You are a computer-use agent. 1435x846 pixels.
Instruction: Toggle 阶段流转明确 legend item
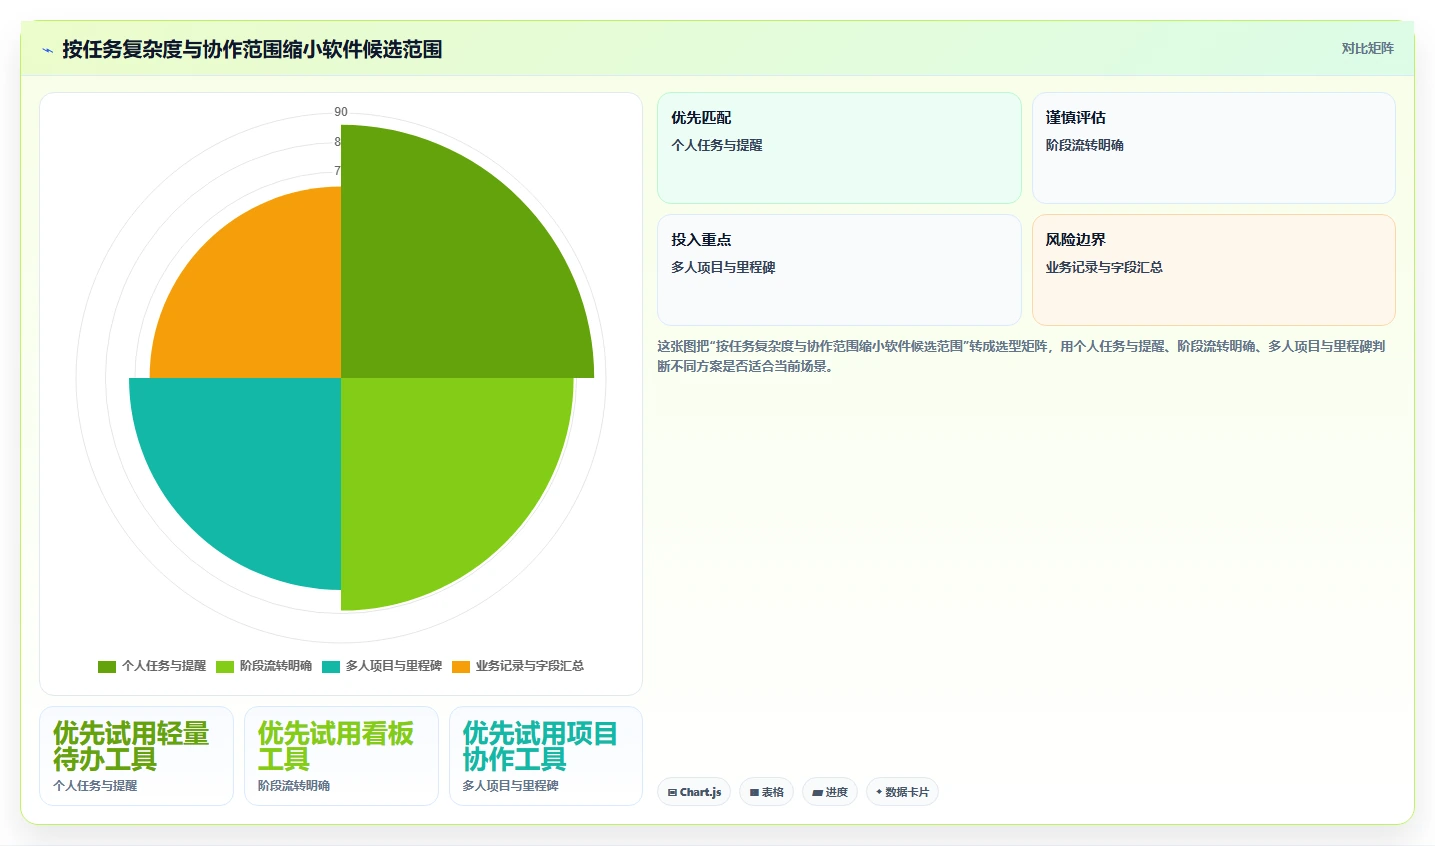click(264, 666)
